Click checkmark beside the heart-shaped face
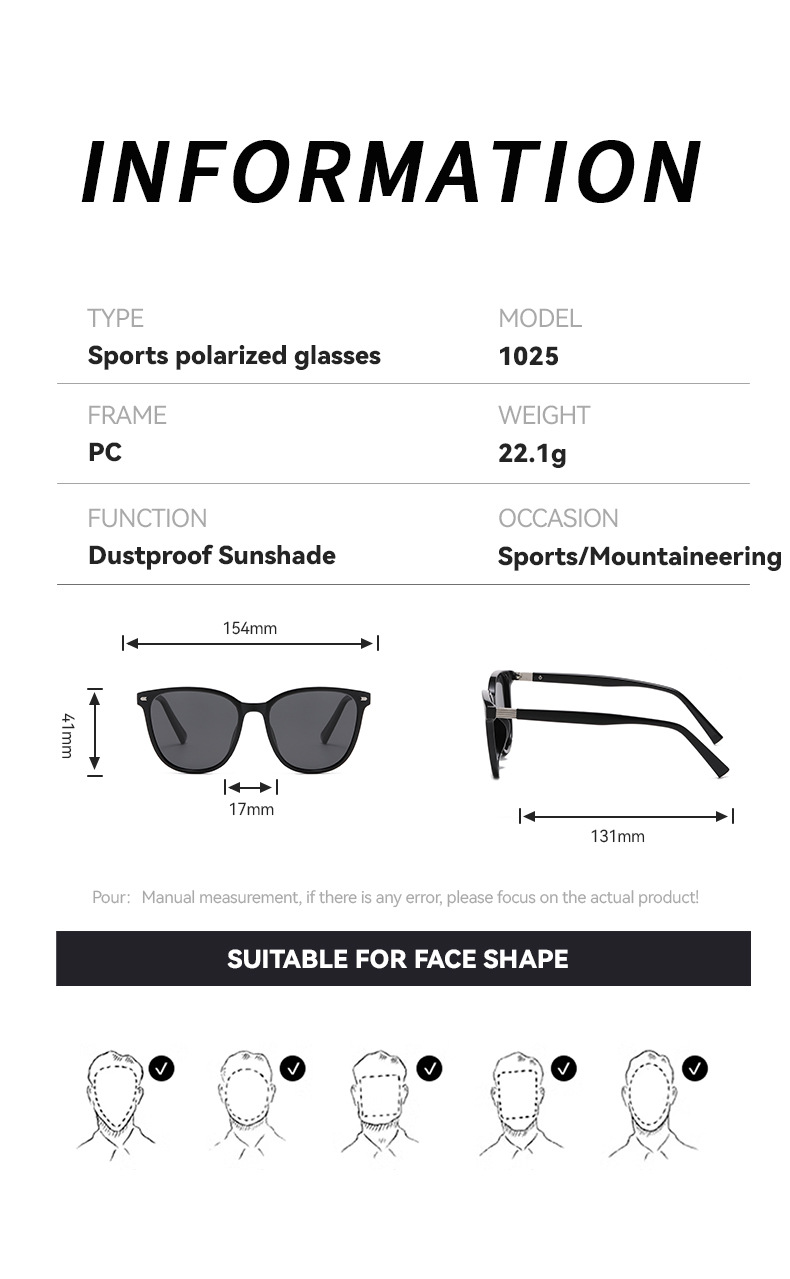 162,1068
